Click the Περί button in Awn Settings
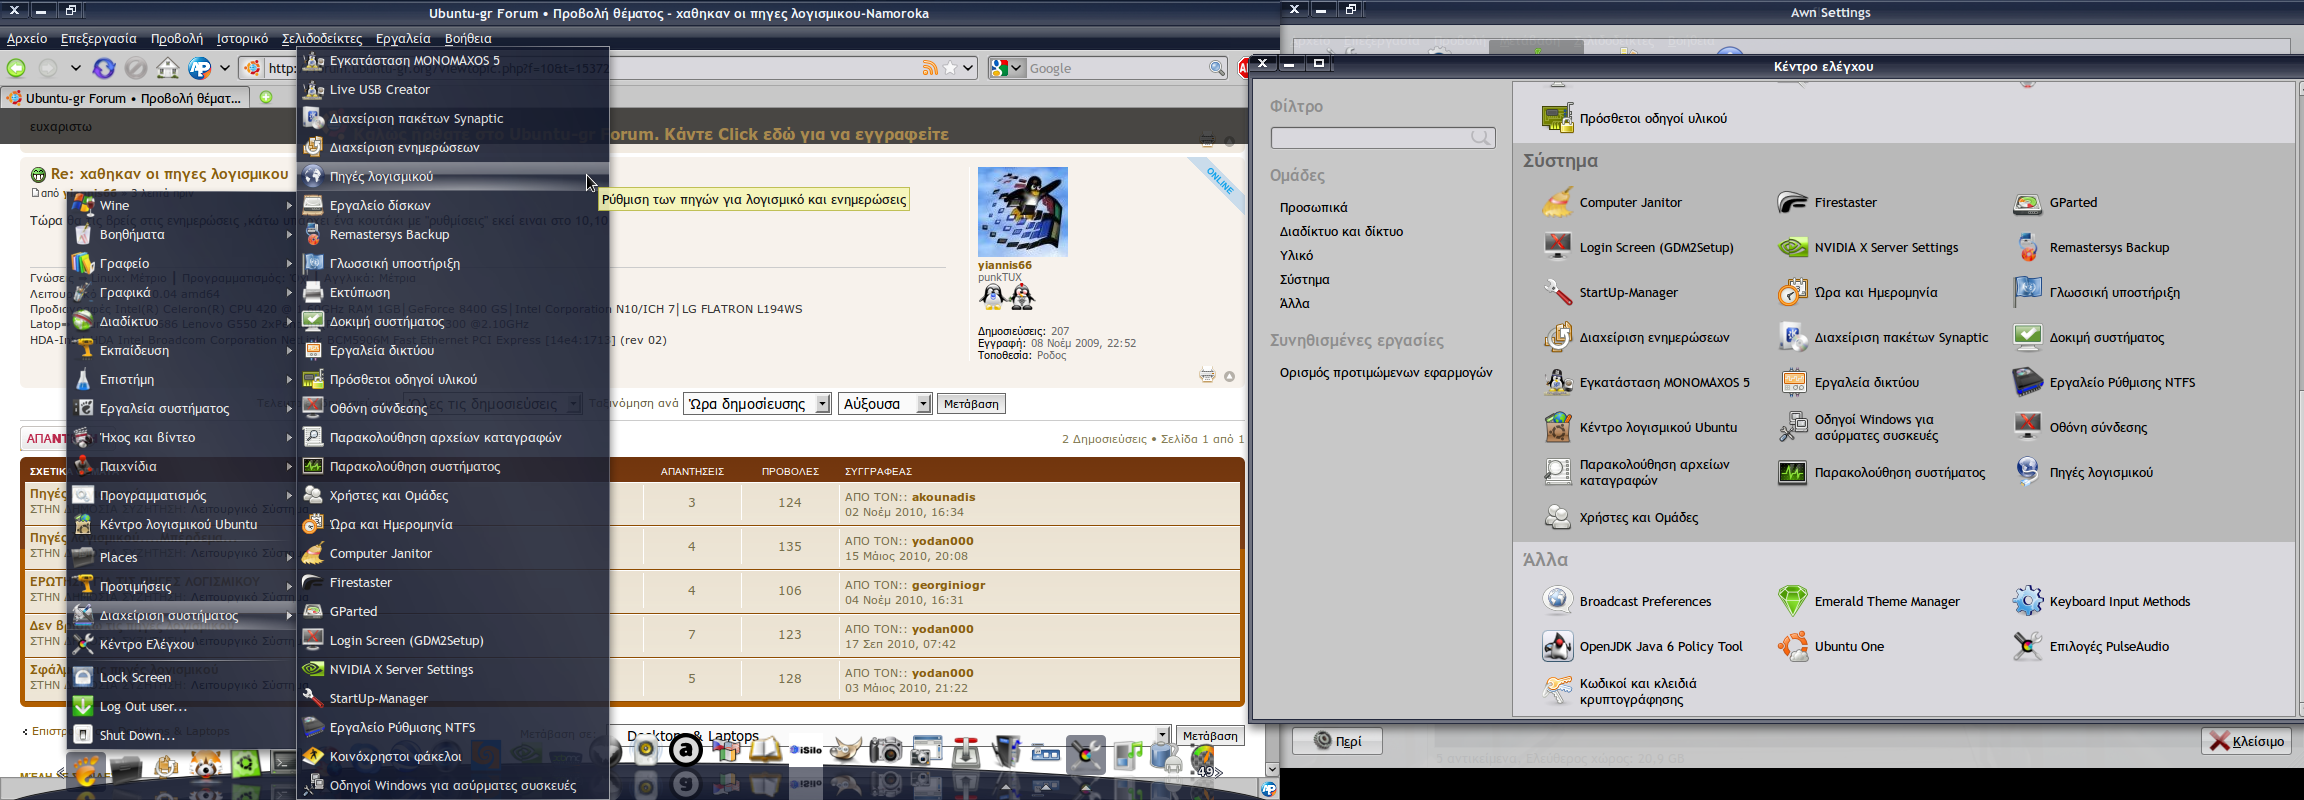Image resolution: width=2304 pixels, height=800 pixels. coord(1337,741)
